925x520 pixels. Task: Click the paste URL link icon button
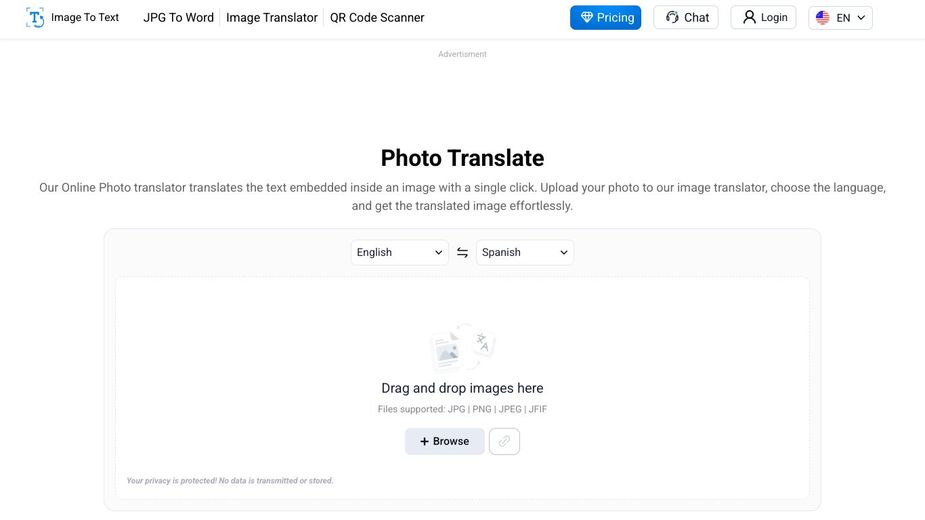click(504, 441)
